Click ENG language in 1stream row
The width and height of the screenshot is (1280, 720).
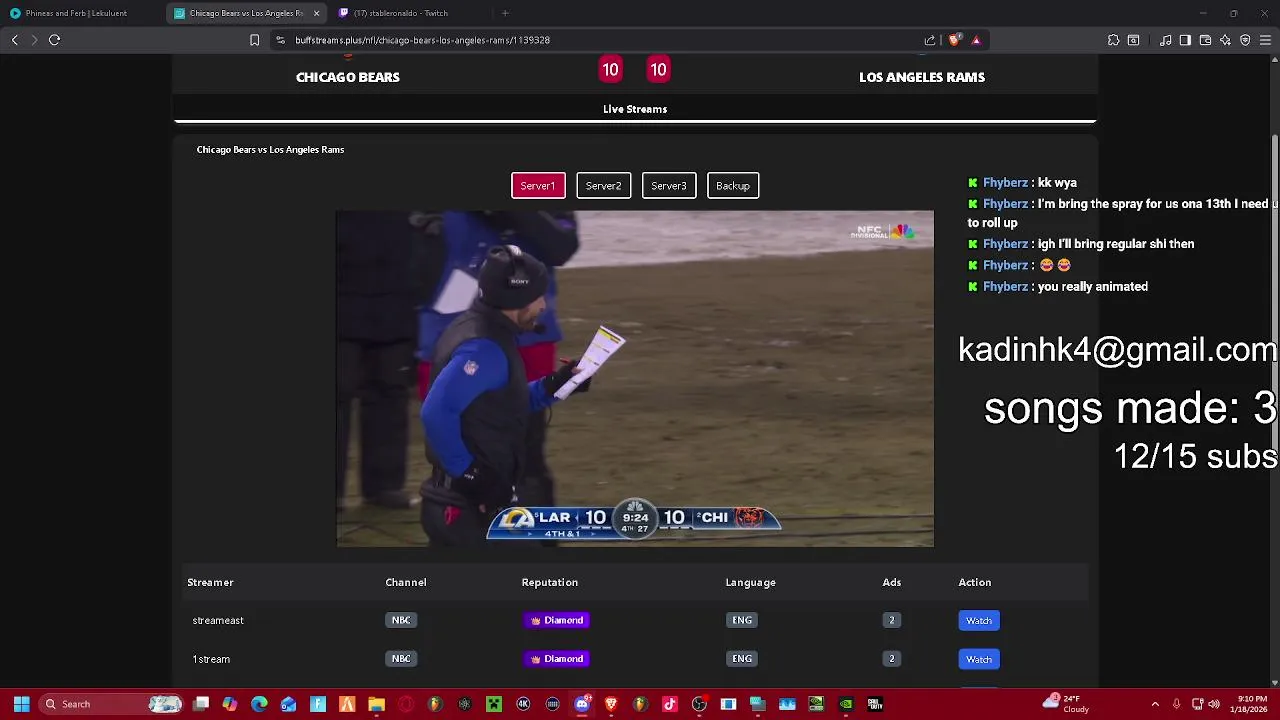tap(742, 659)
